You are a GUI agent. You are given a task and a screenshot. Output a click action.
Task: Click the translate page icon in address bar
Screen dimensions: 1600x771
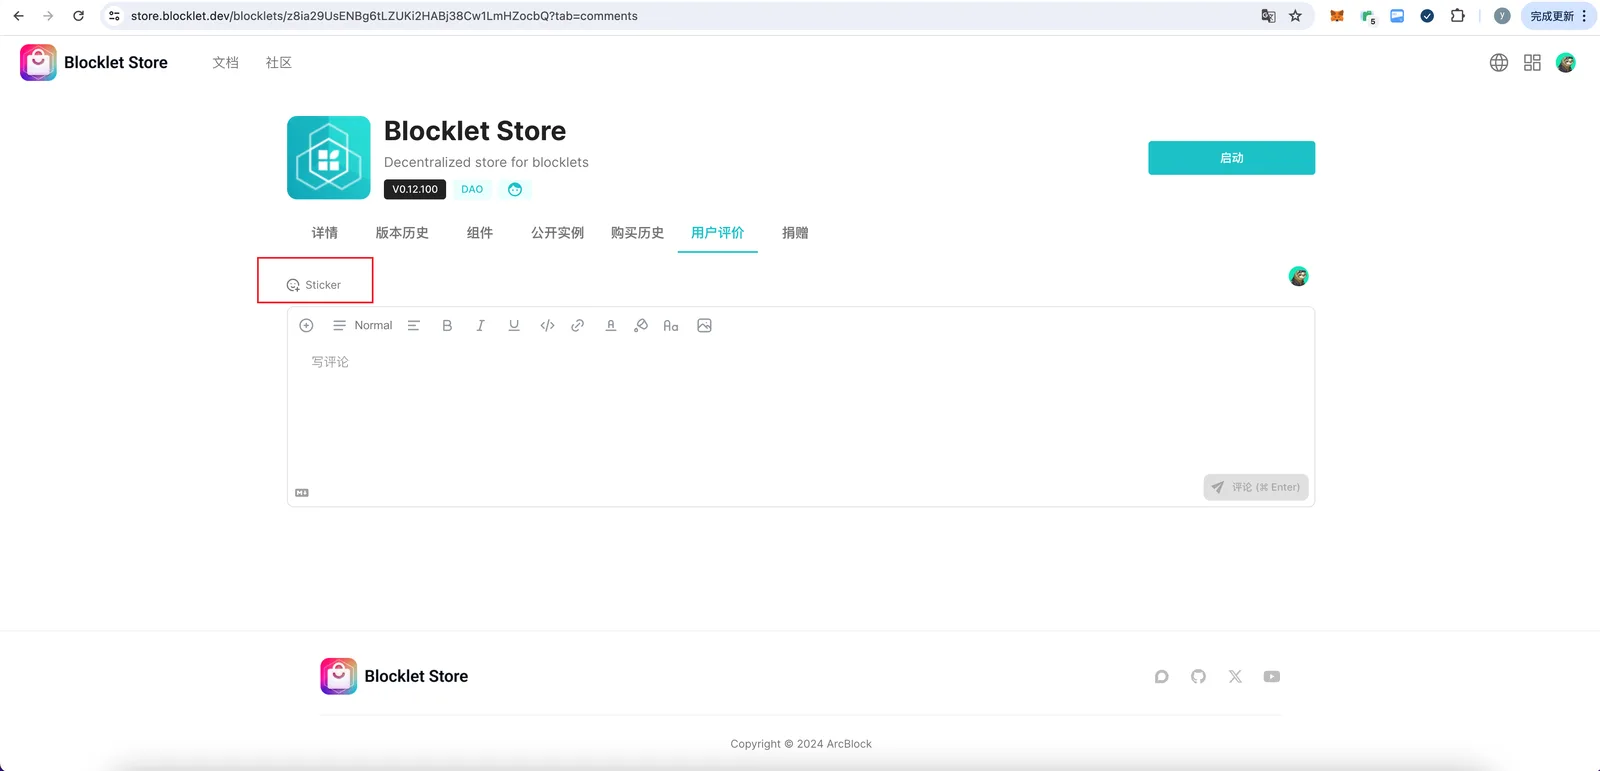pos(1268,16)
